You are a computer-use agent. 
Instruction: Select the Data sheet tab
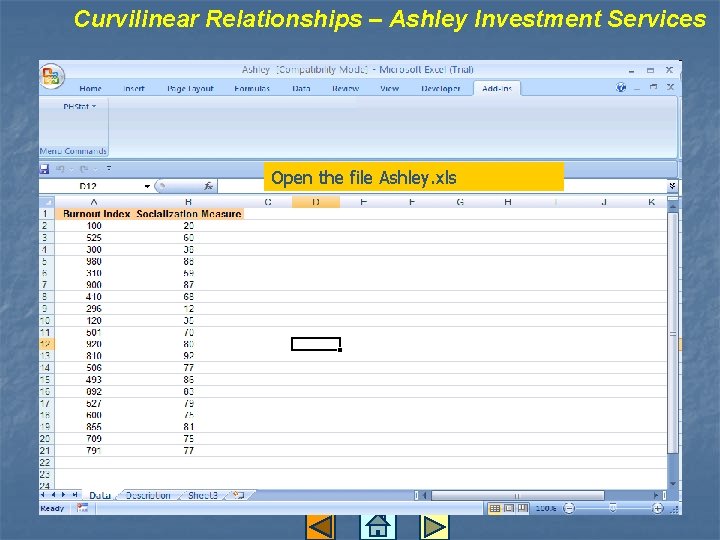(100, 495)
